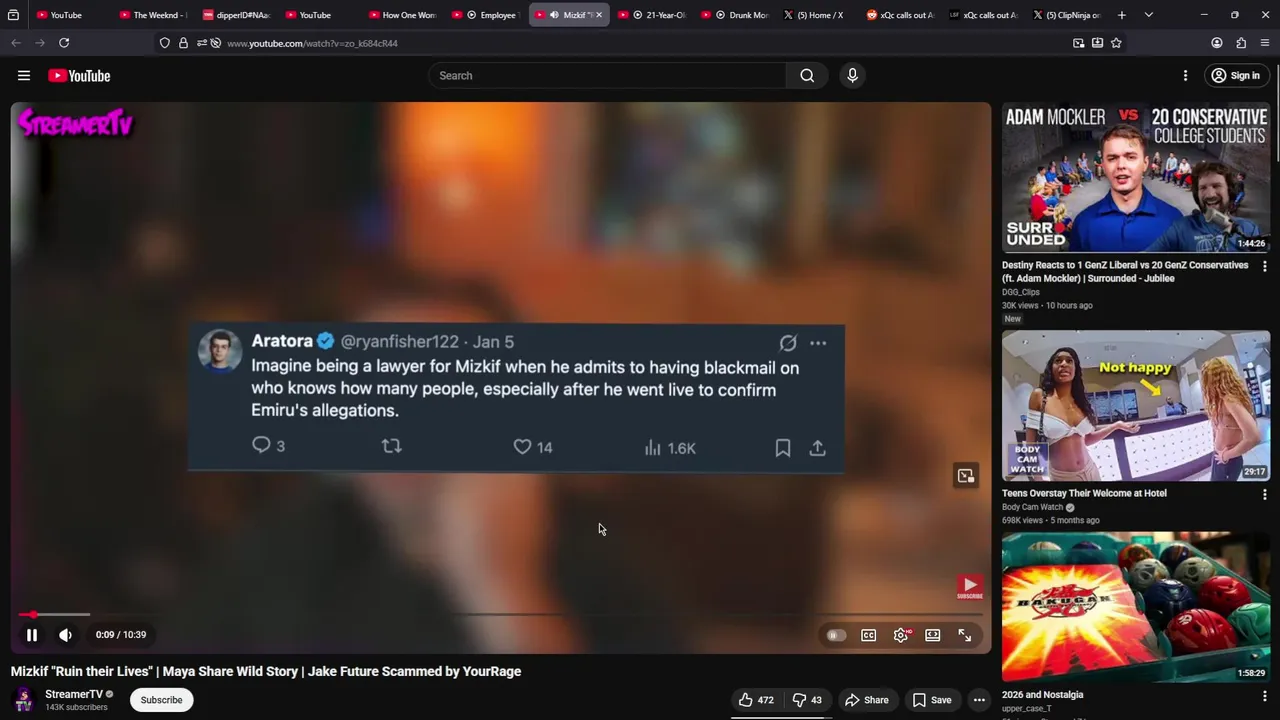Open the player settings gear
This screenshot has height=720, width=1280.
coord(901,635)
